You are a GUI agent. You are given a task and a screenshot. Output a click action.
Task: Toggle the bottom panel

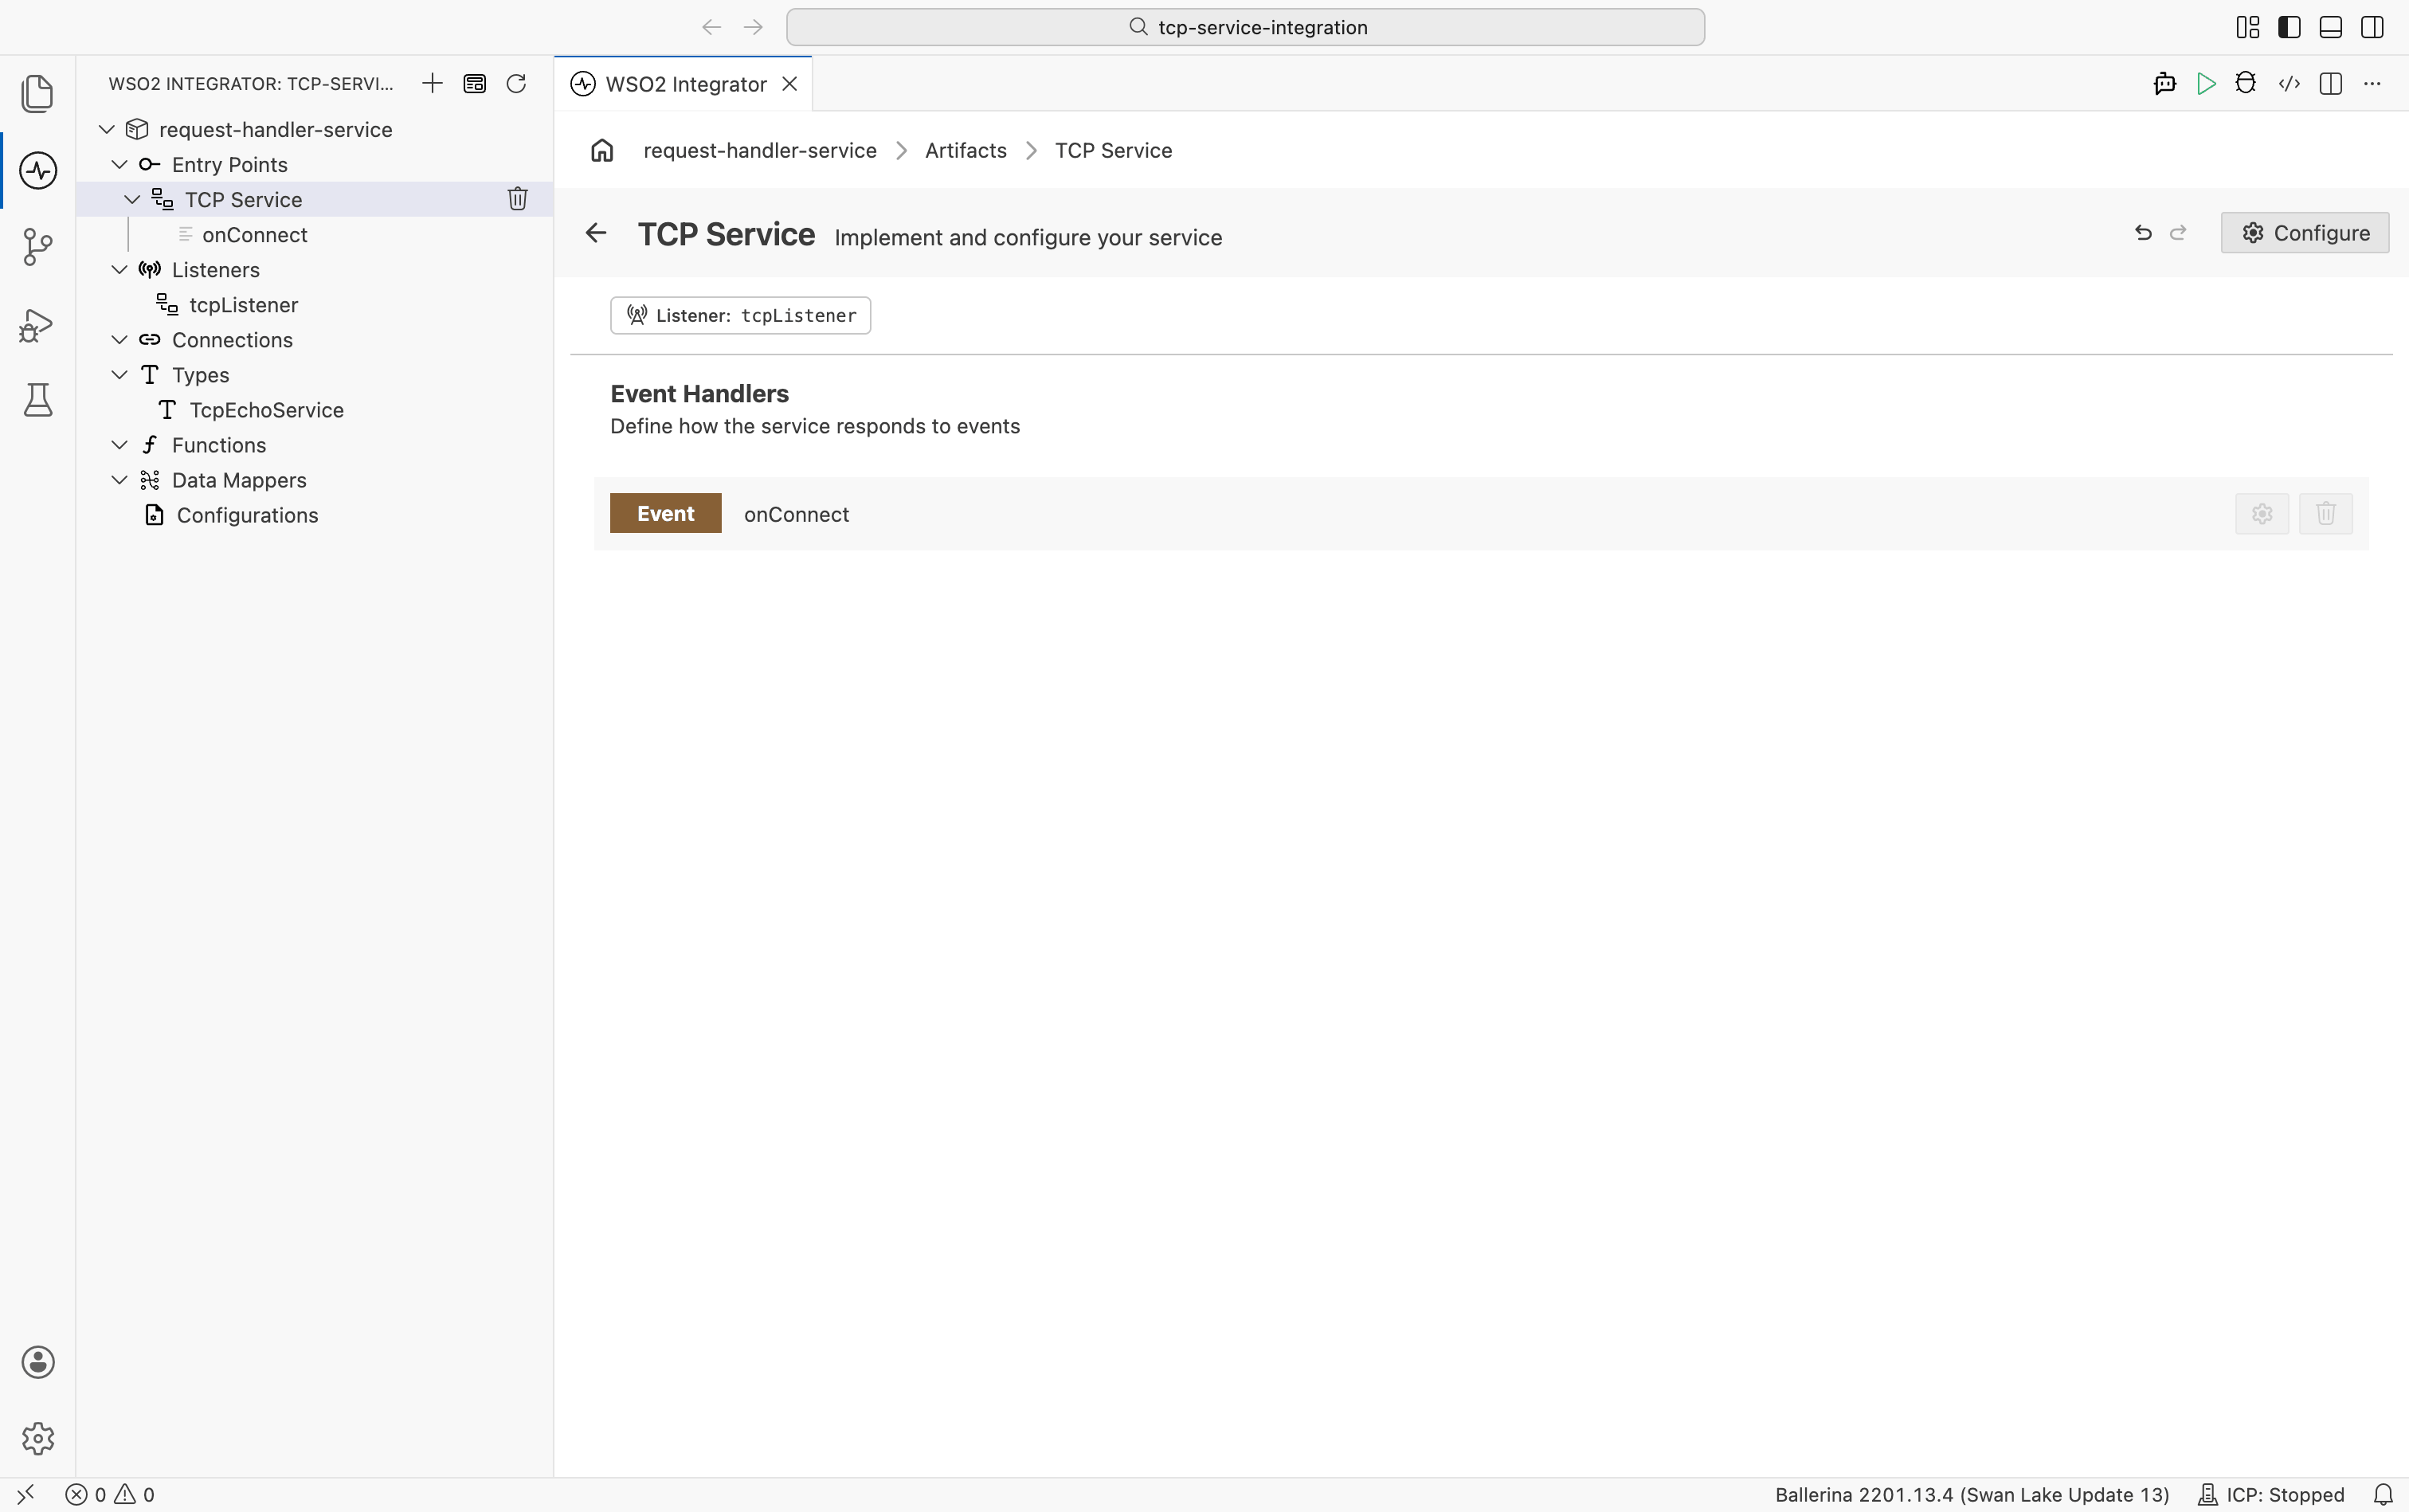pyautogui.click(x=2331, y=27)
